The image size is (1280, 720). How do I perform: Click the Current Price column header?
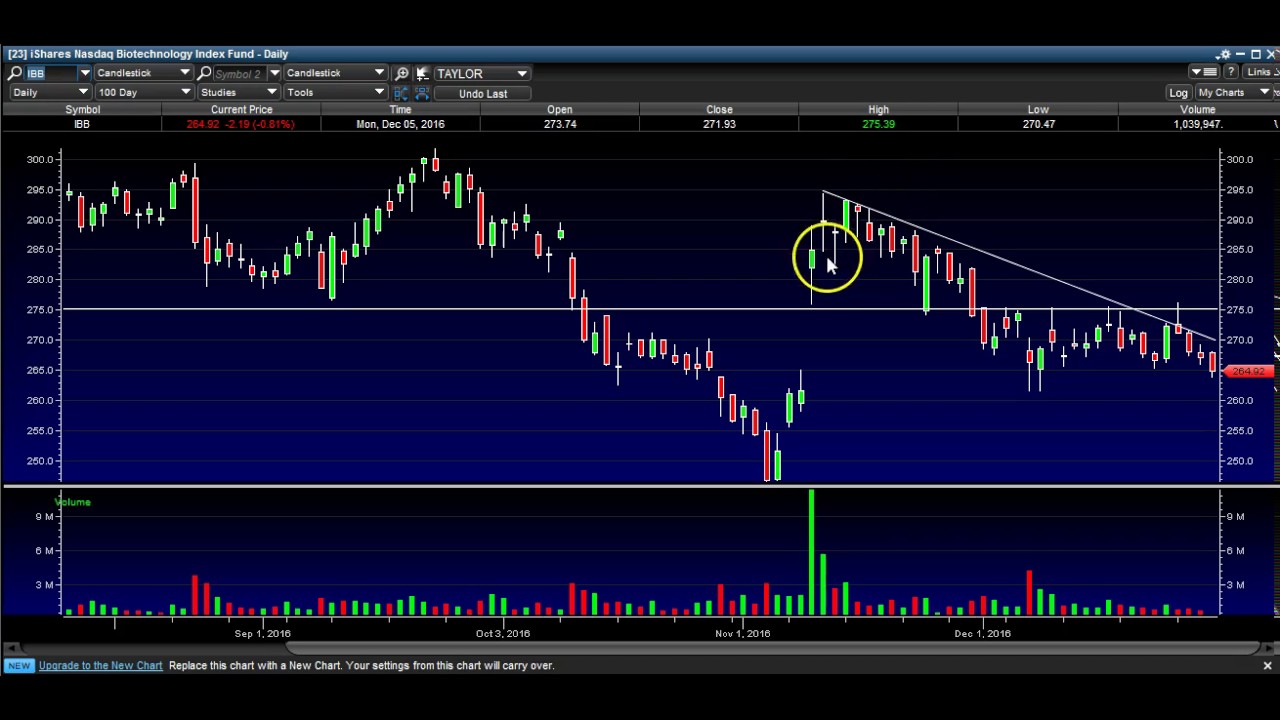click(241, 110)
